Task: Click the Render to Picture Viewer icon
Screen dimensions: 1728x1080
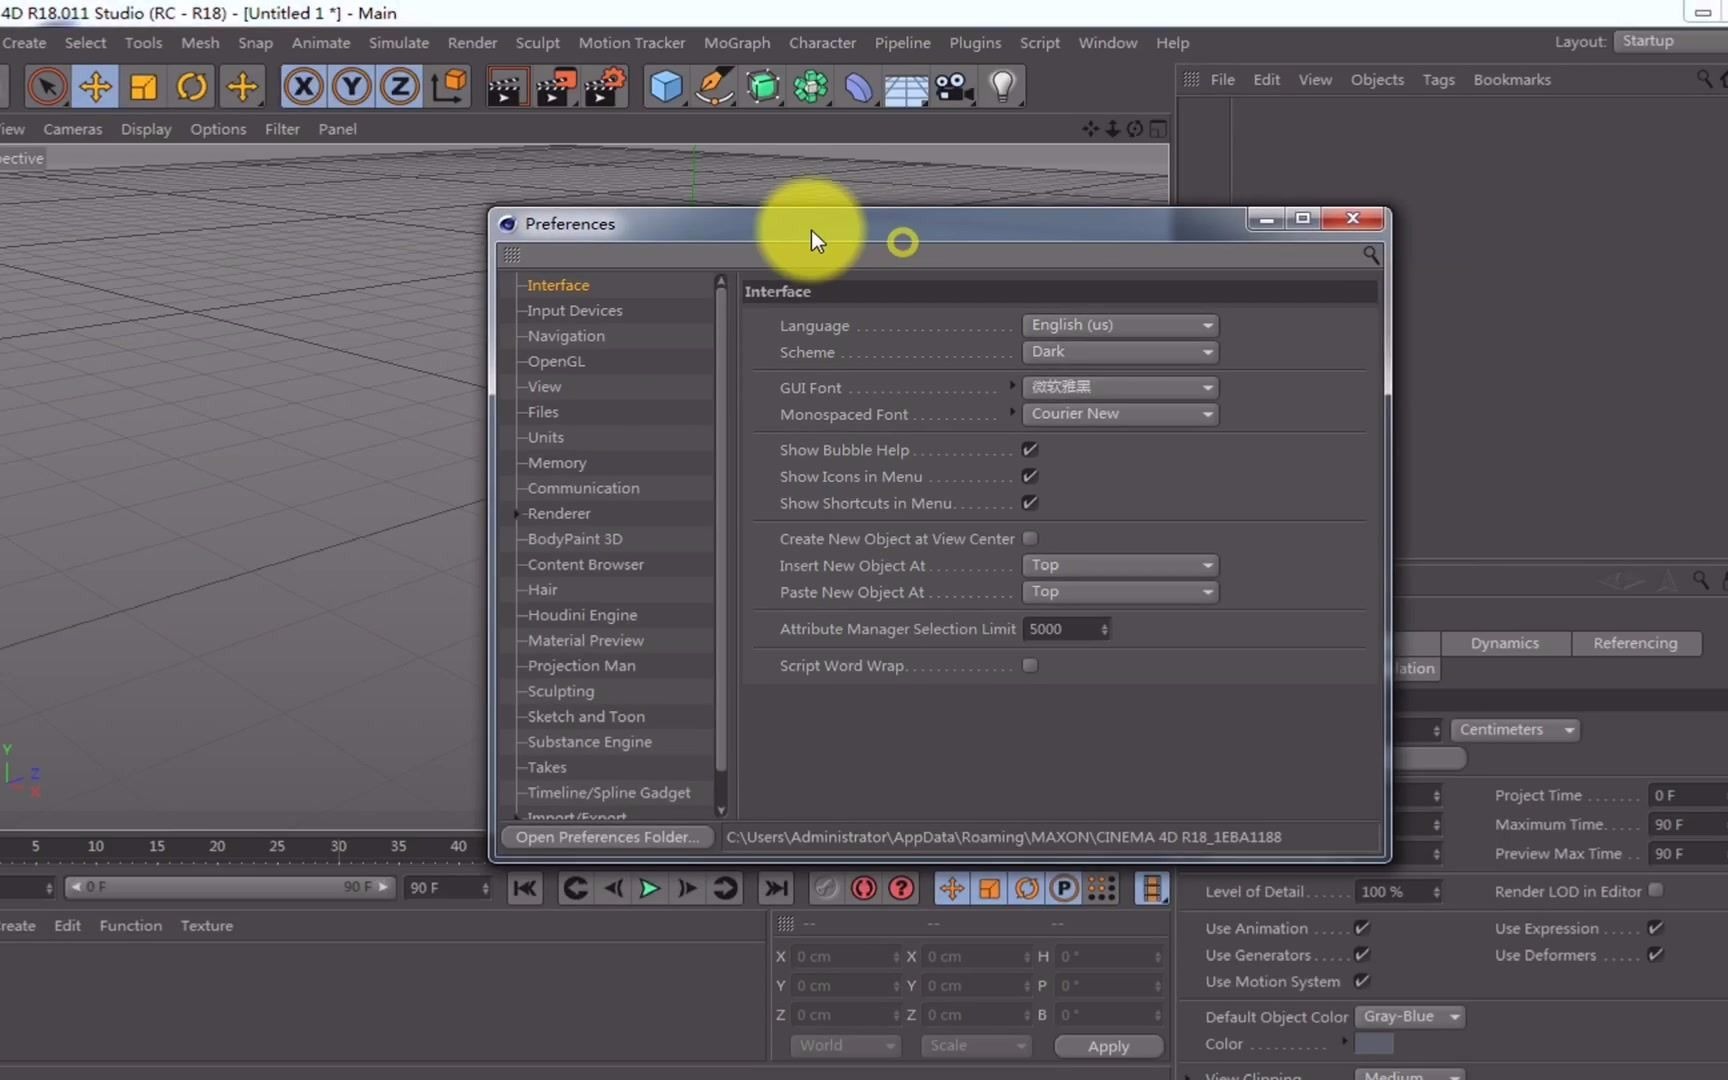Action: tap(555, 87)
